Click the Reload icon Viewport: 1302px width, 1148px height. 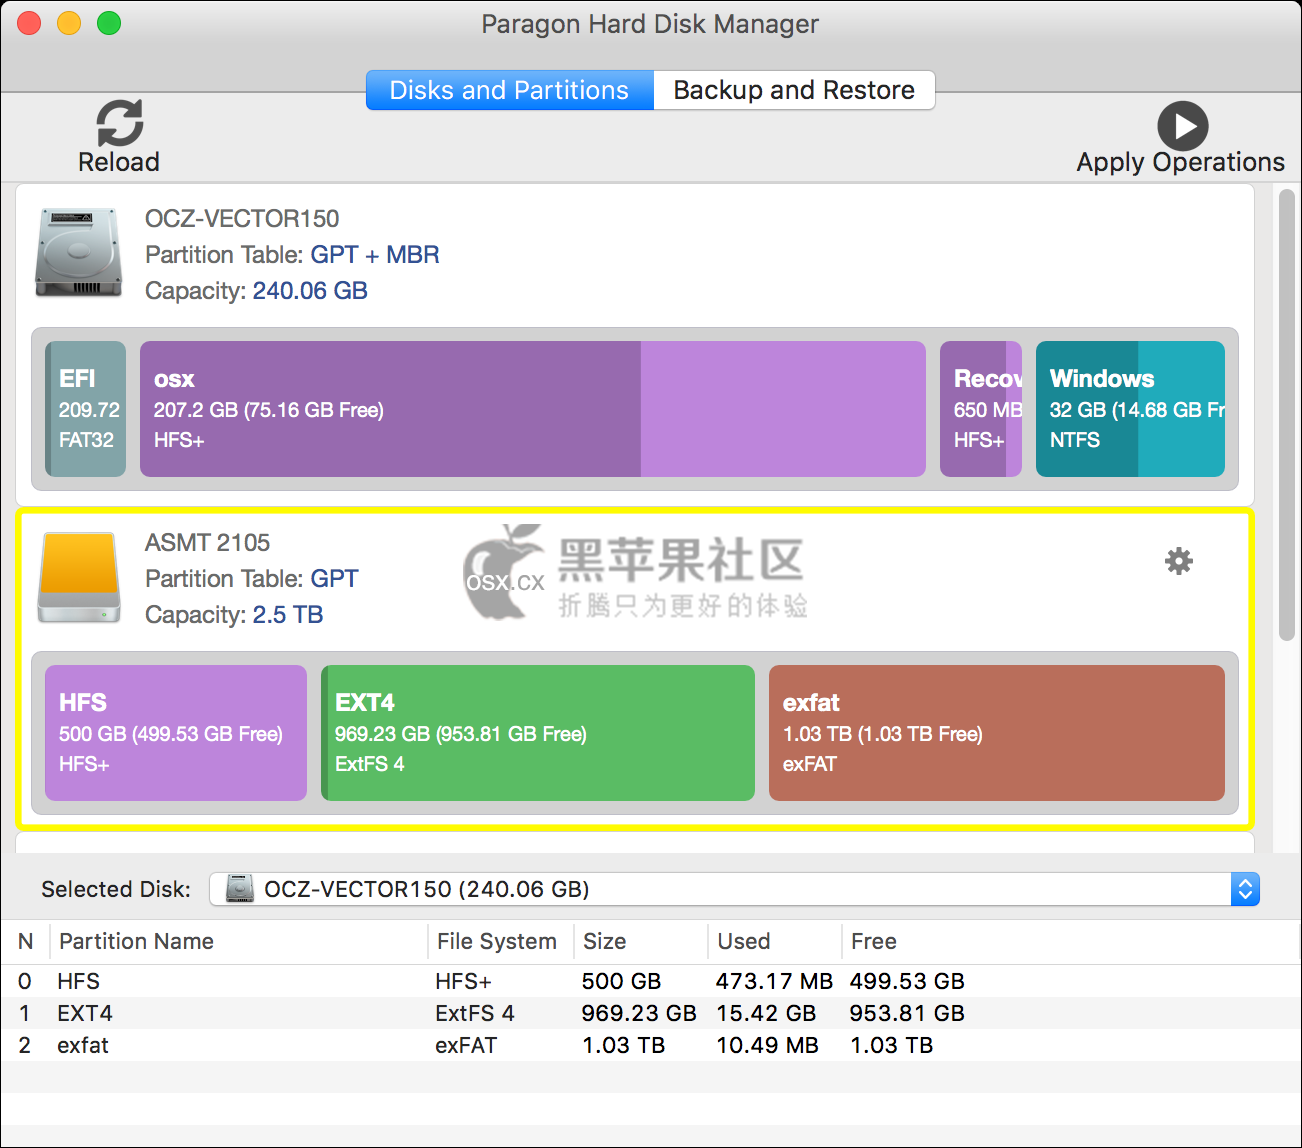coord(119,123)
